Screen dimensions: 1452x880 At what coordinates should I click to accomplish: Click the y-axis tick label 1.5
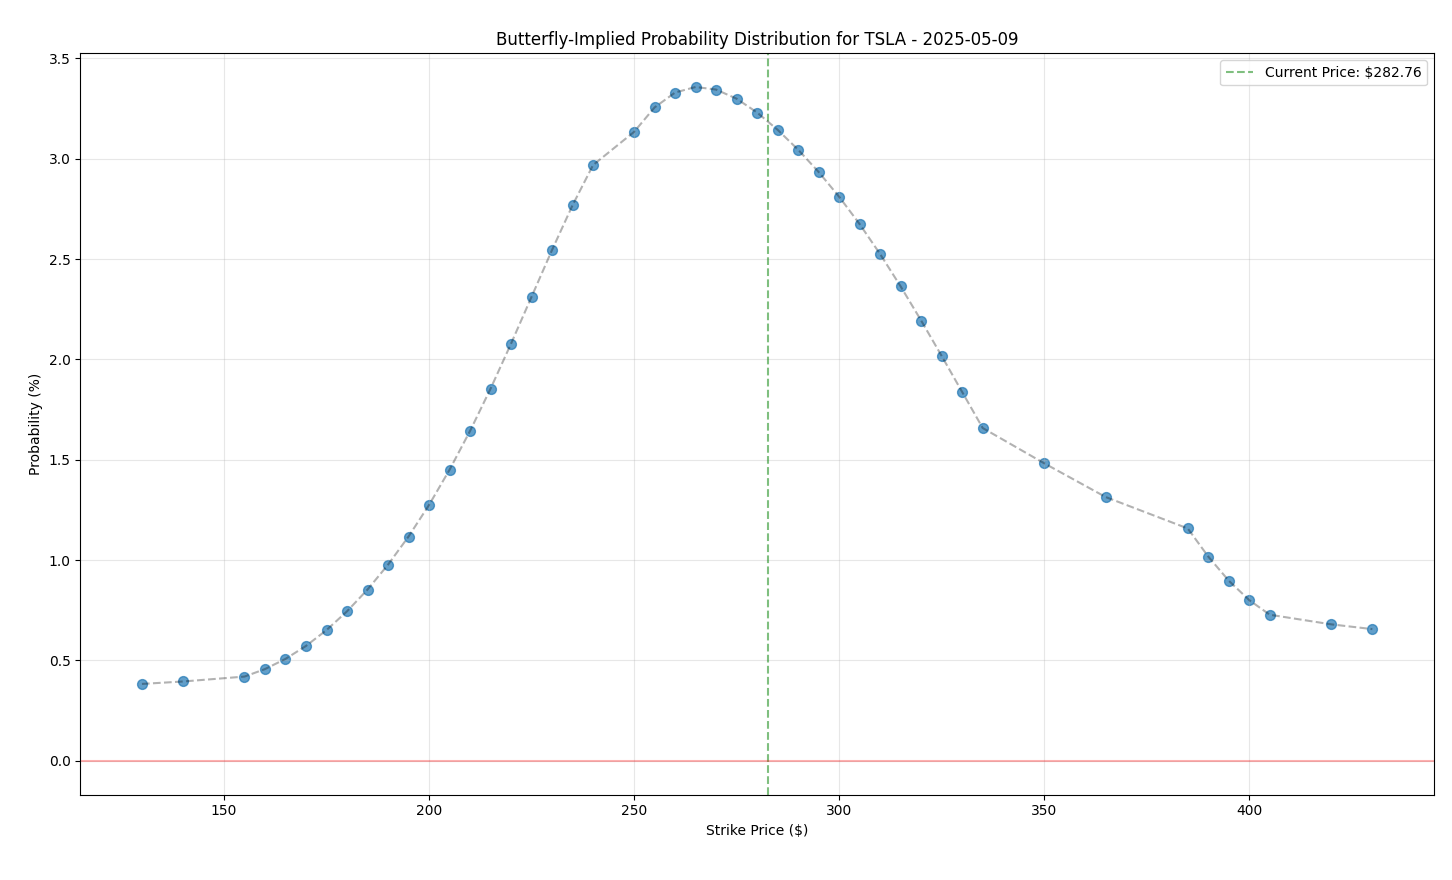pyautogui.click(x=60, y=460)
